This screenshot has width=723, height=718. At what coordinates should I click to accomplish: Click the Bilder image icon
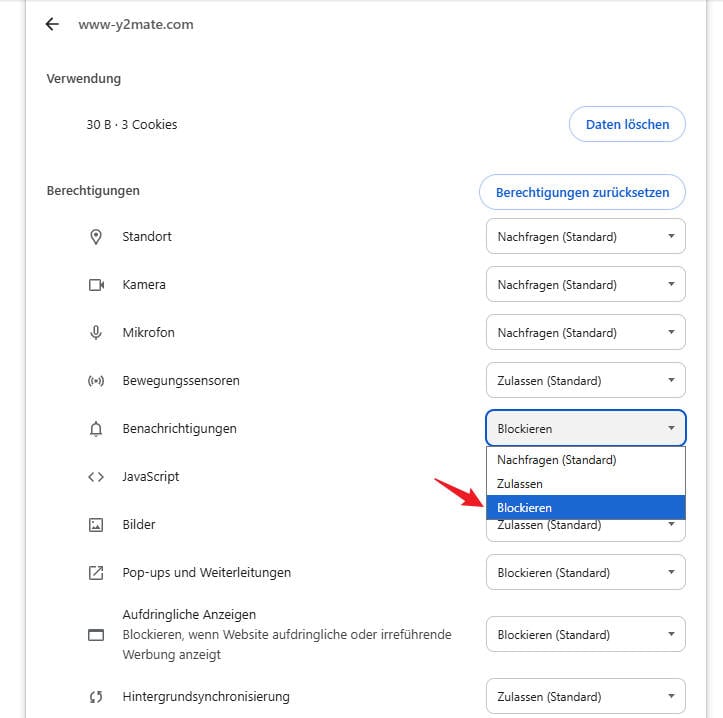point(96,525)
